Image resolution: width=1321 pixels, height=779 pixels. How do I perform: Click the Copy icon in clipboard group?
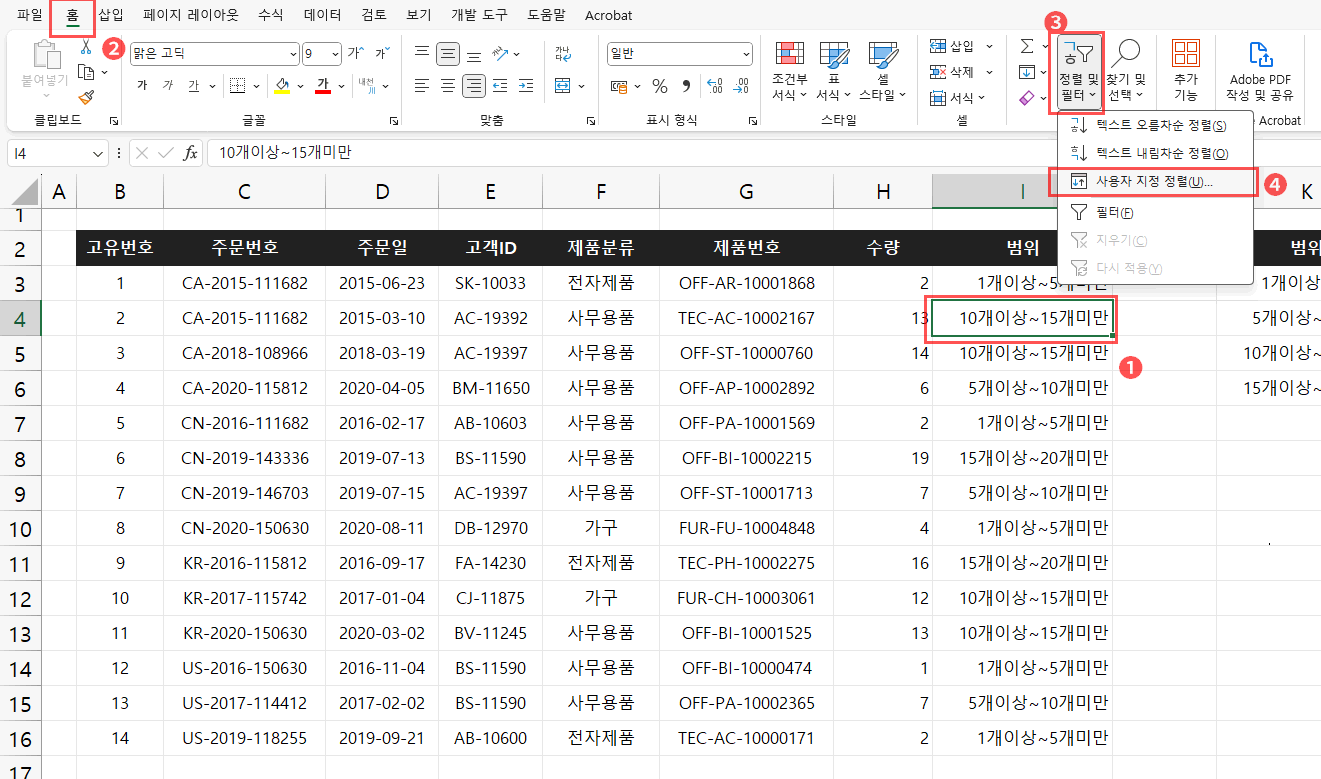[86, 72]
